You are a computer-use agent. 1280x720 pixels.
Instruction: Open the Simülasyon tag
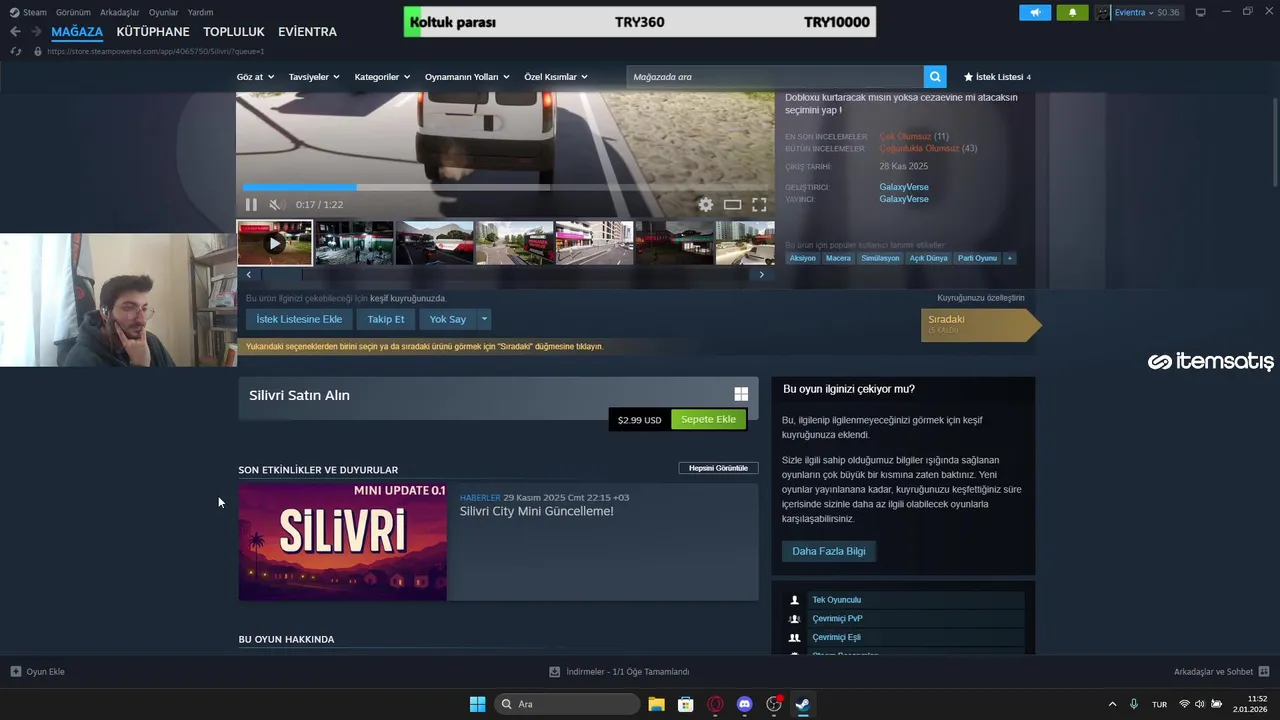(880, 258)
